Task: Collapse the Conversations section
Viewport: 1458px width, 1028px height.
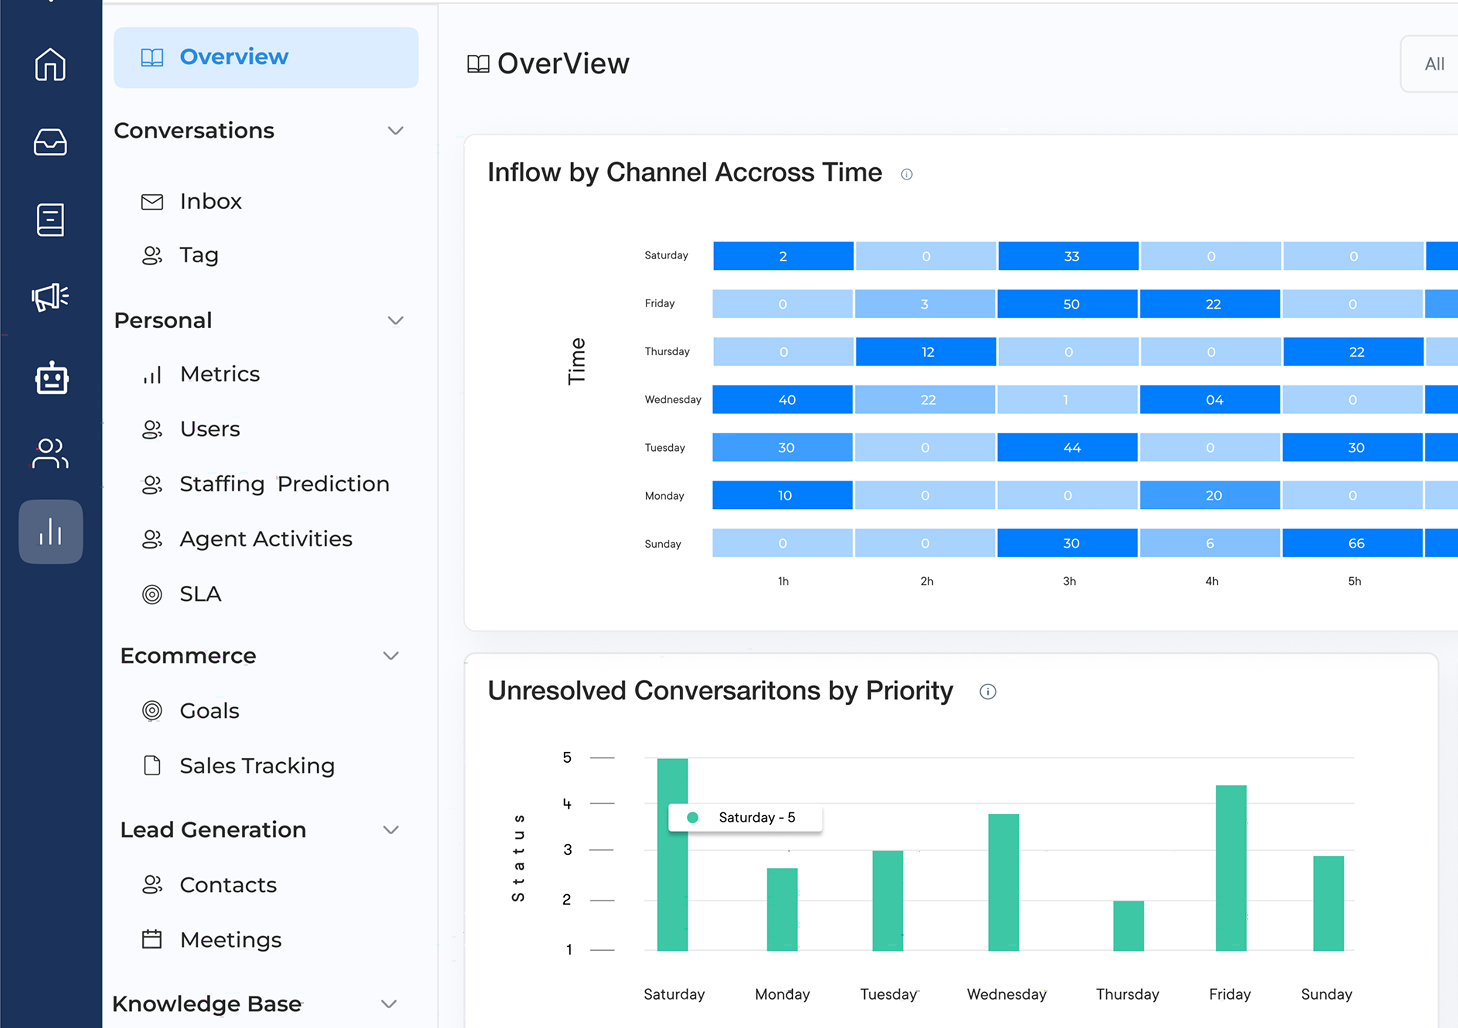Action: point(395,130)
